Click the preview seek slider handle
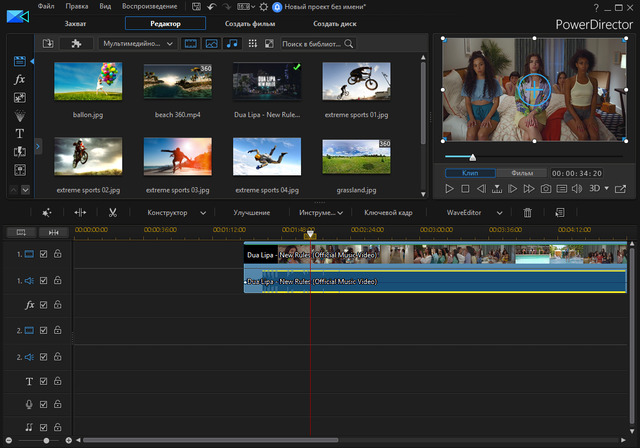Viewport: 640px width, 448px height. 472,157
